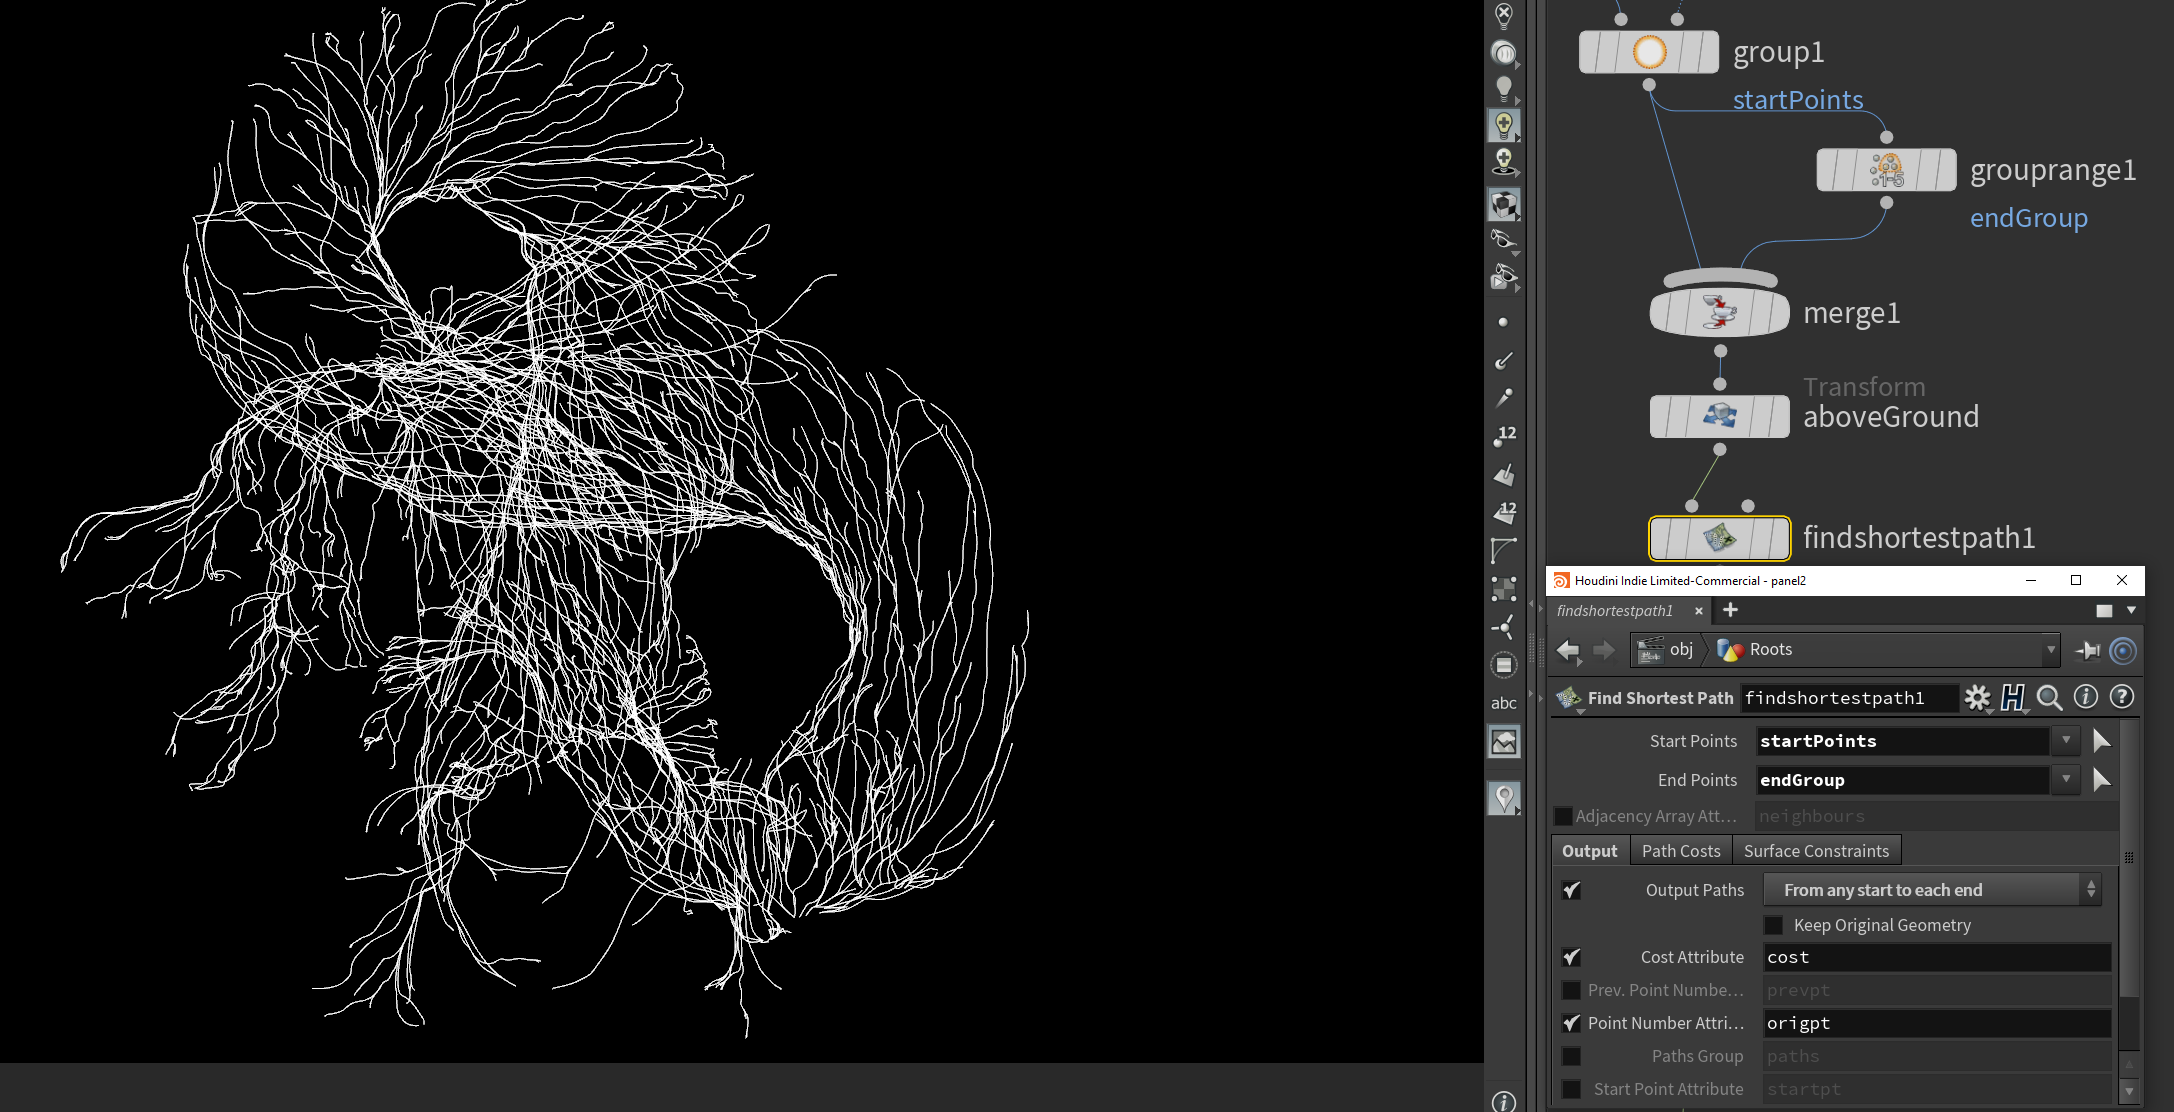The width and height of the screenshot is (2174, 1112).
Task: Toggle the Display primitive hulls icon
Action: (1504, 551)
